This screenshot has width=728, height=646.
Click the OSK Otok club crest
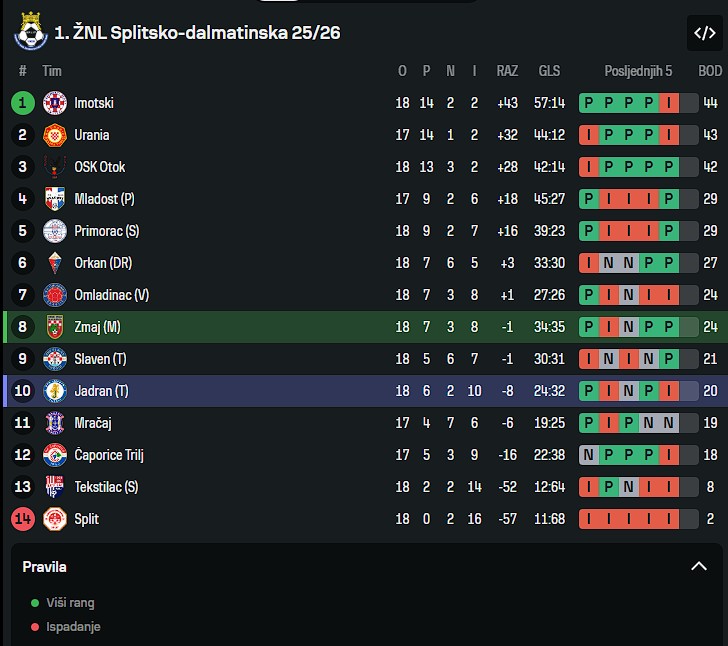pos(55,167)
